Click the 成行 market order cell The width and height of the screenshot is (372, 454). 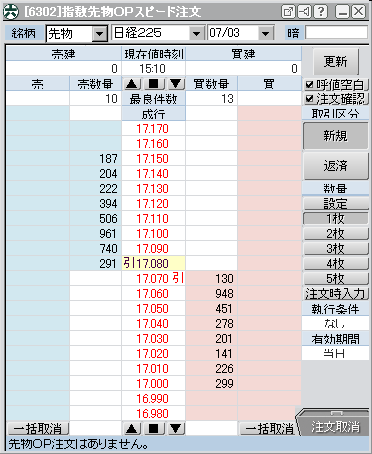tap(153, 114)
